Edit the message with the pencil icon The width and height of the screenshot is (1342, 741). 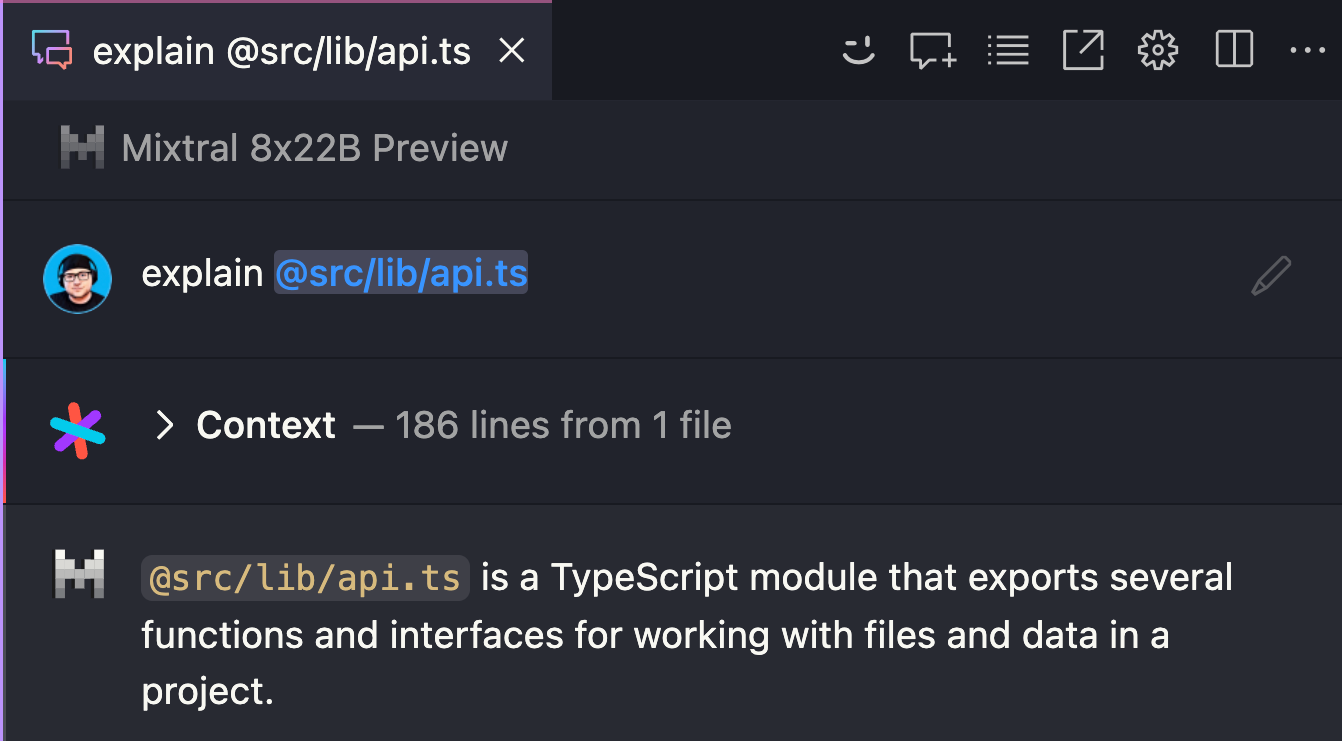tap(1271, 276)
